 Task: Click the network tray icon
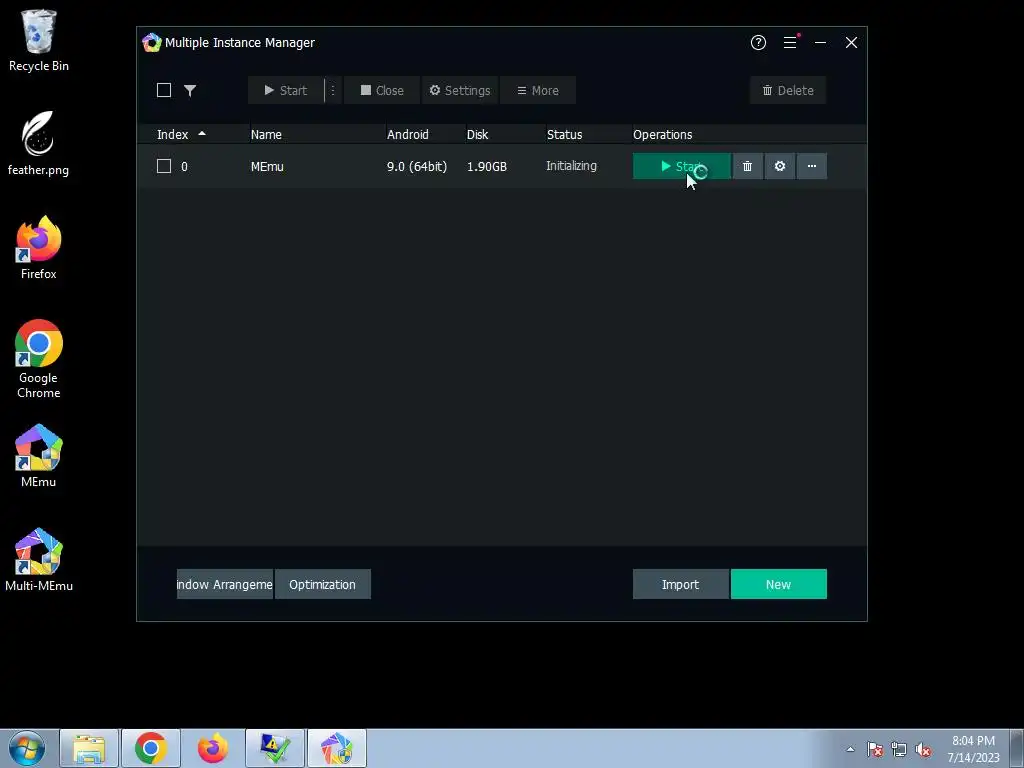[899, 749]
